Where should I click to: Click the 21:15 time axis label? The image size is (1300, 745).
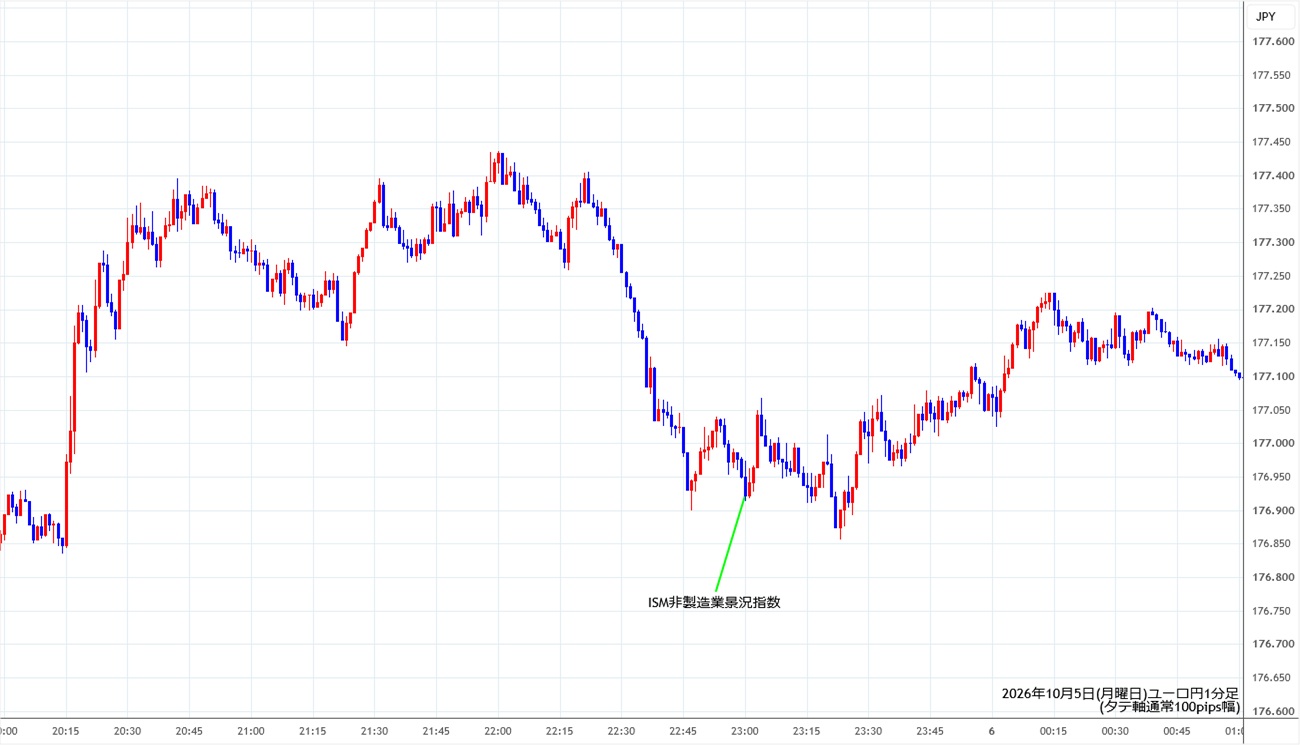[x=313, y=731]
